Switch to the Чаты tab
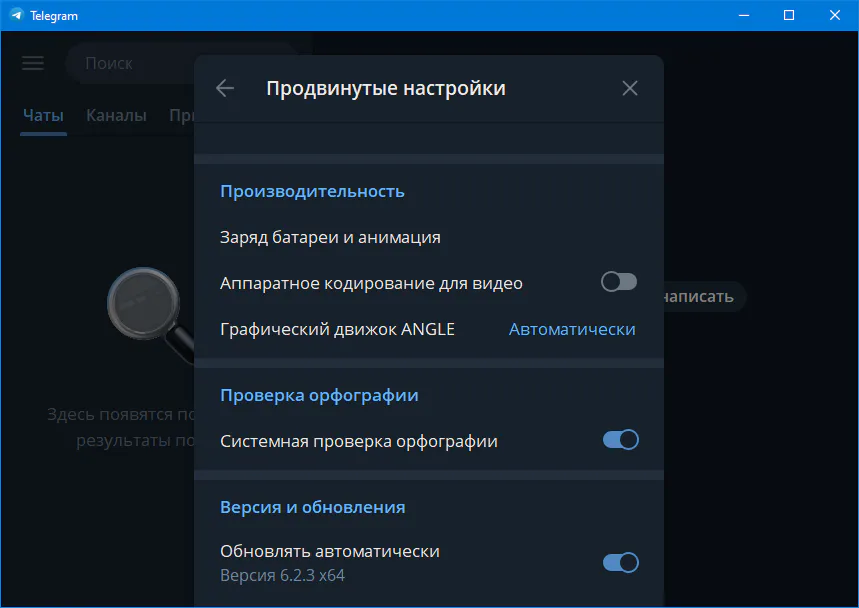This screenshot has width=859, height=608. [x=43, y=115]
